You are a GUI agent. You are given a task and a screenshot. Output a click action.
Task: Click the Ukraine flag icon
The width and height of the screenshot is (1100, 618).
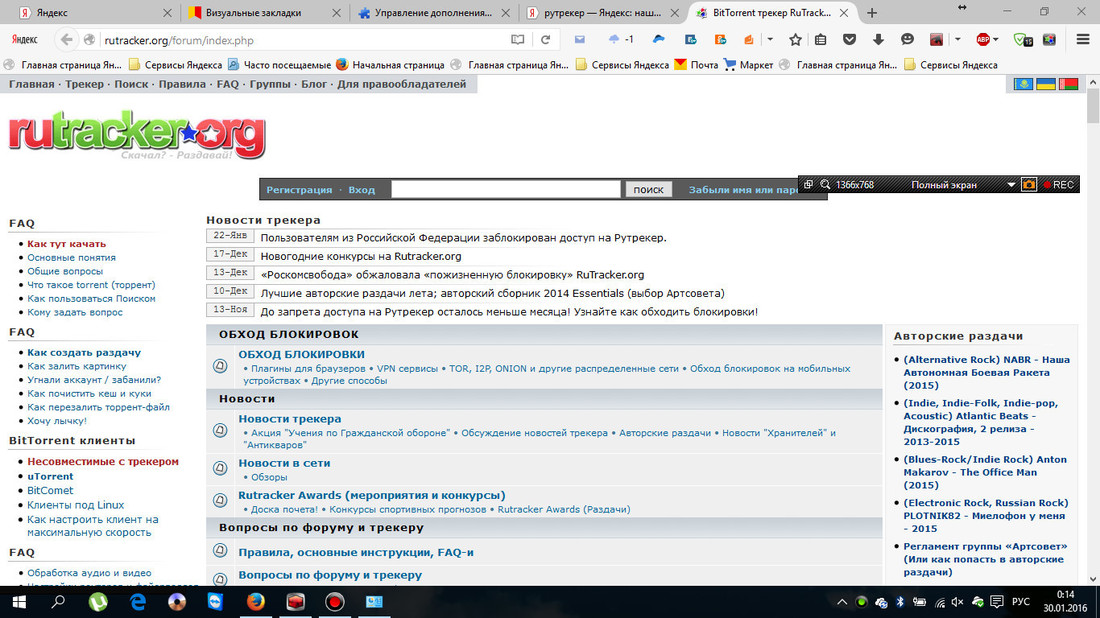click(x=1046, y=85)
